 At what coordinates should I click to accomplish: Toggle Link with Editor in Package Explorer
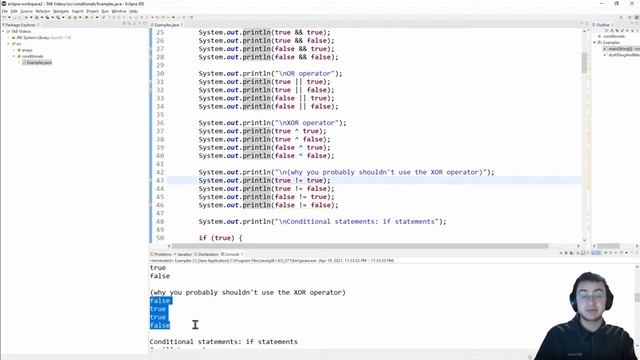pyautogui.click(x=130, y=24)
